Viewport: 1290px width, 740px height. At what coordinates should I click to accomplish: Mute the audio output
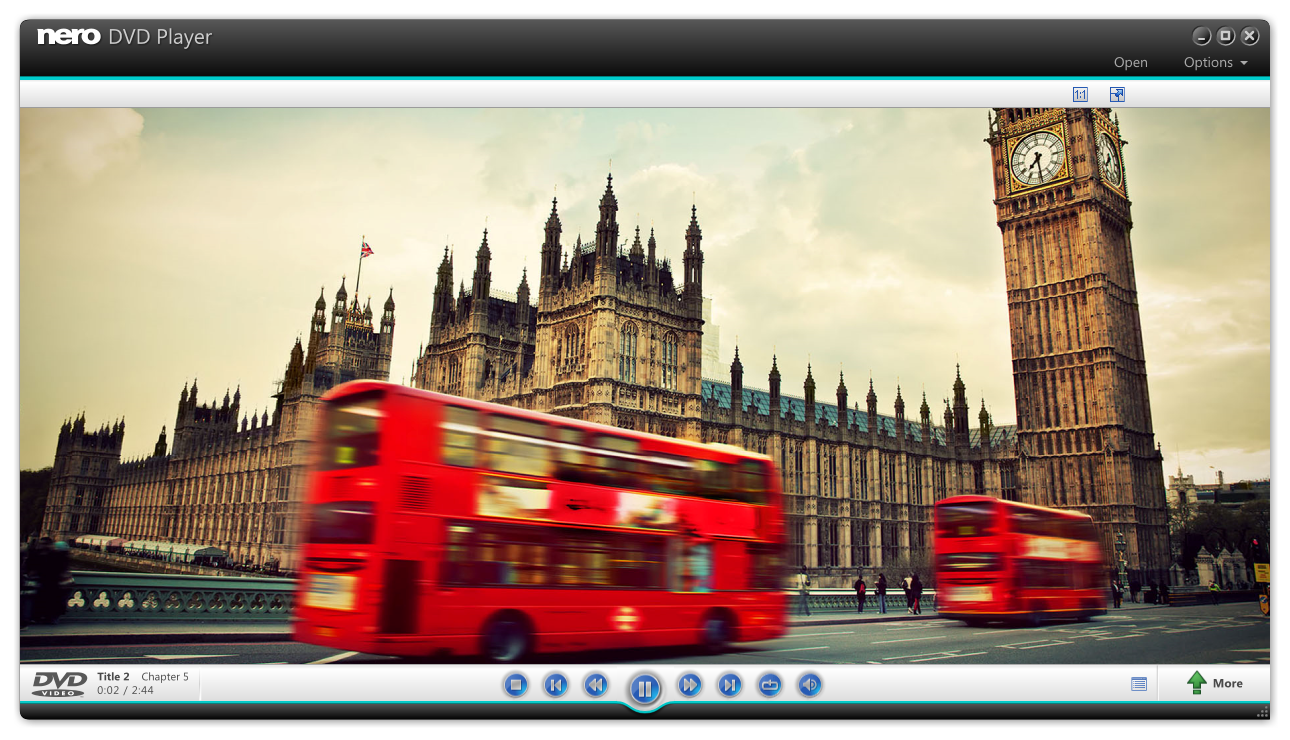809,686
